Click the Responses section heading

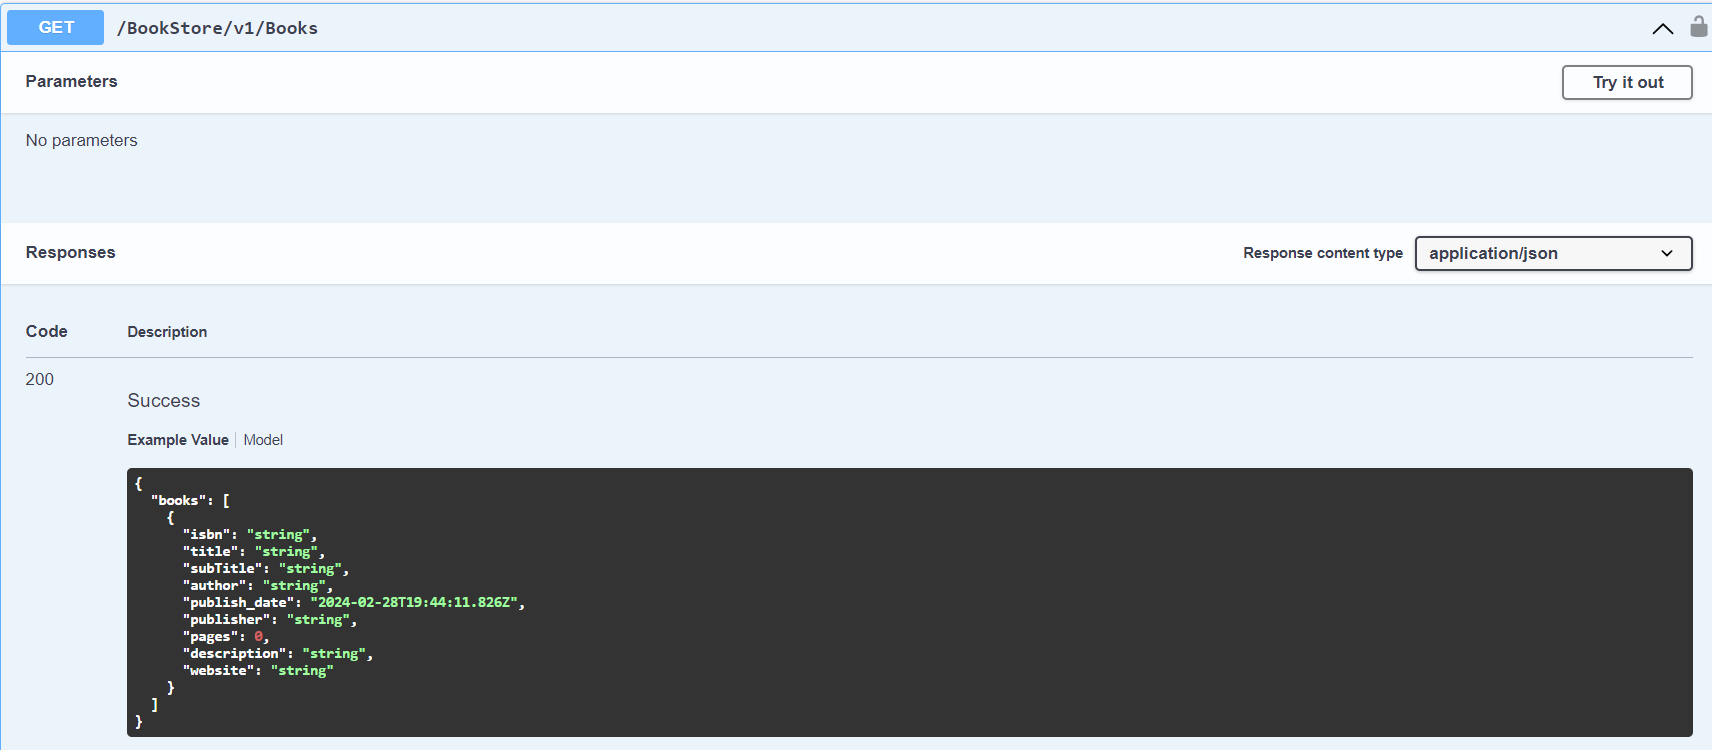[x=70, y=252]
